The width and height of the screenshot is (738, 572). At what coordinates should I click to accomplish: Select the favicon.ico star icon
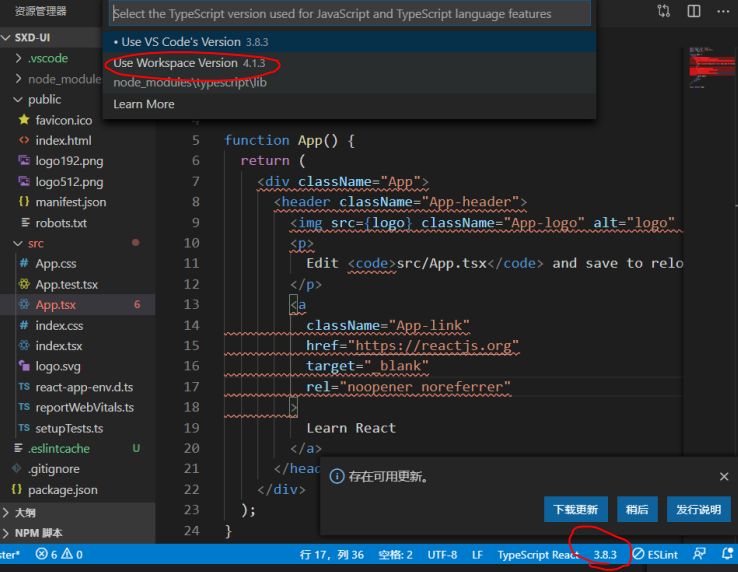(24, 120)
